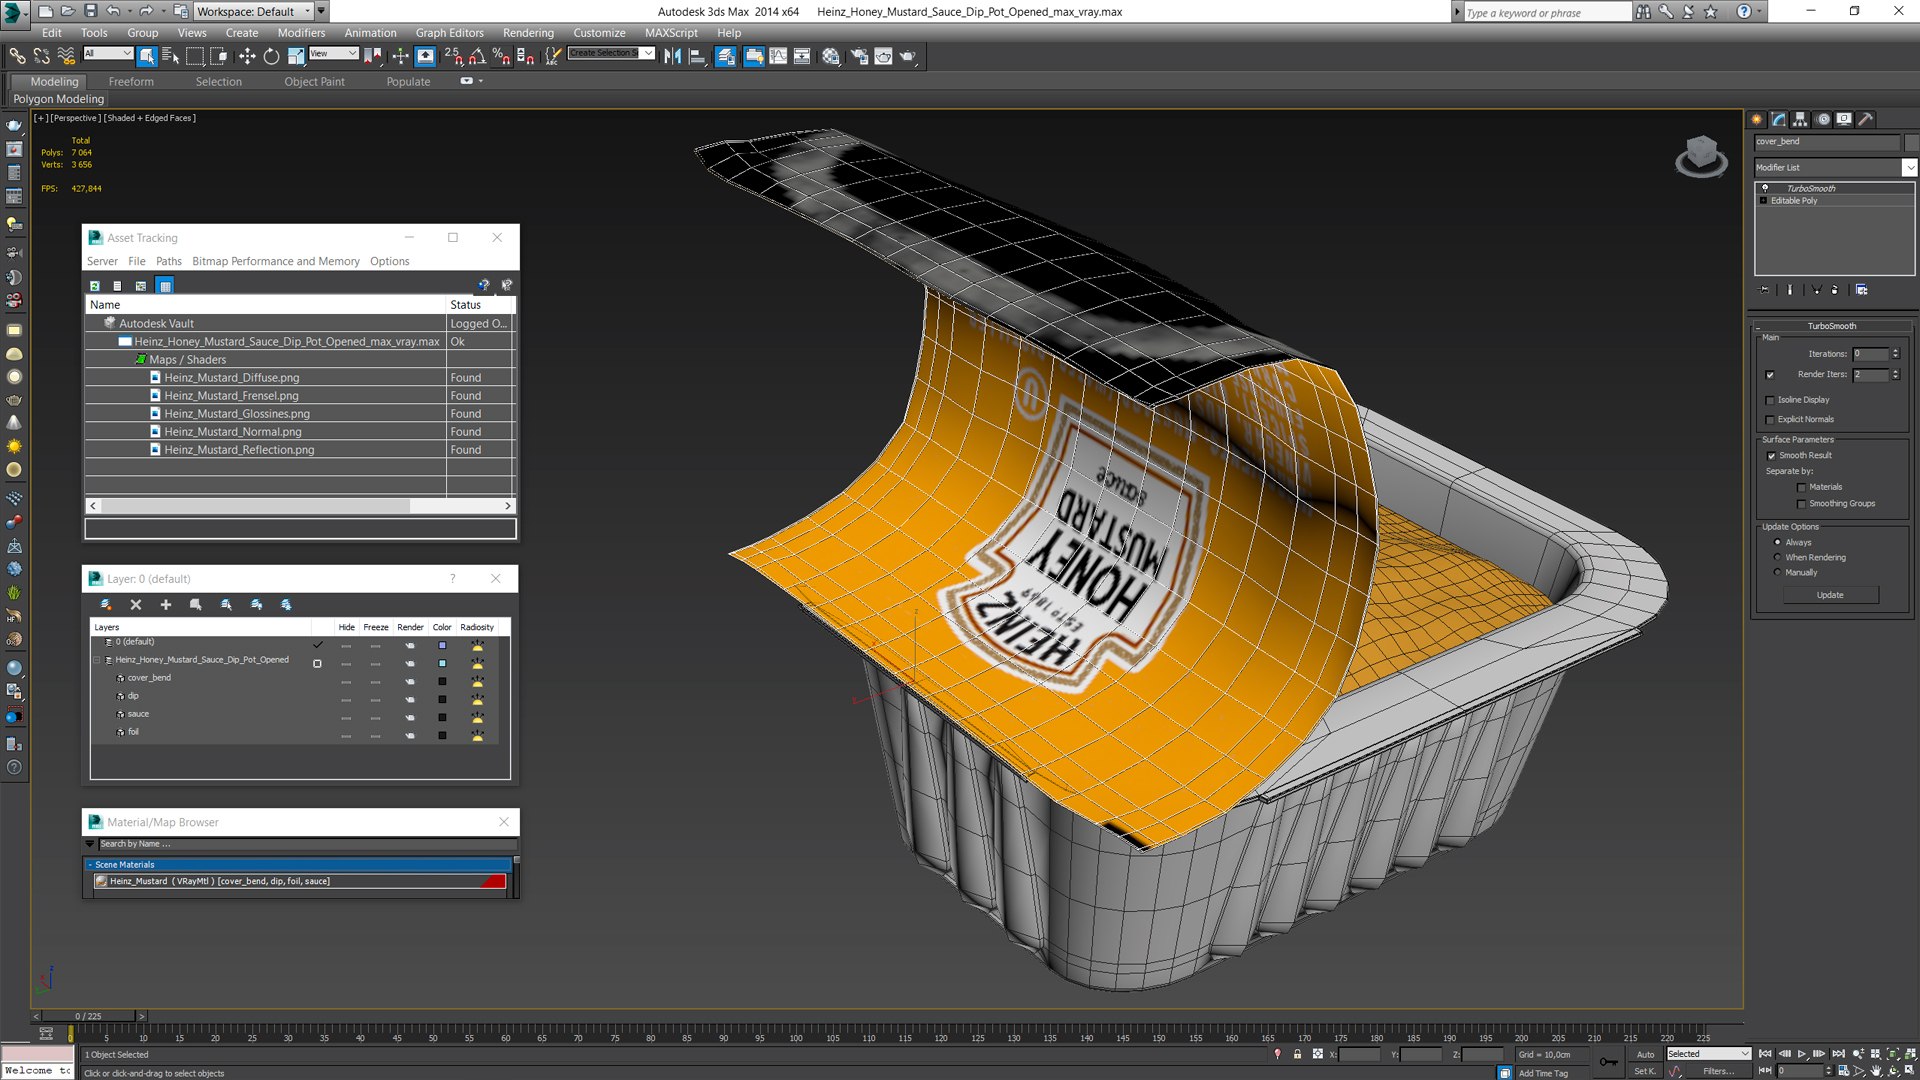Open the Hierarchy command panel tab
This screenshot has height=1080, width=1920.
(x=1800, y=119)
